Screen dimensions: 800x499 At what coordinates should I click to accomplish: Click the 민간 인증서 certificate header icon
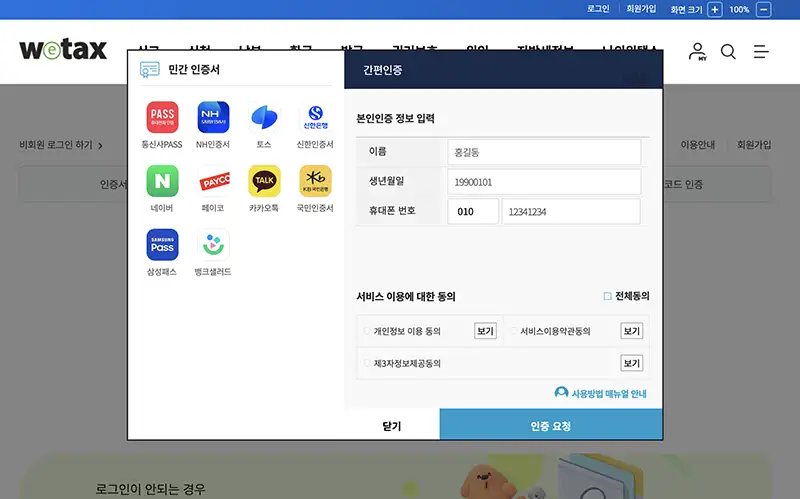point(150,69)
